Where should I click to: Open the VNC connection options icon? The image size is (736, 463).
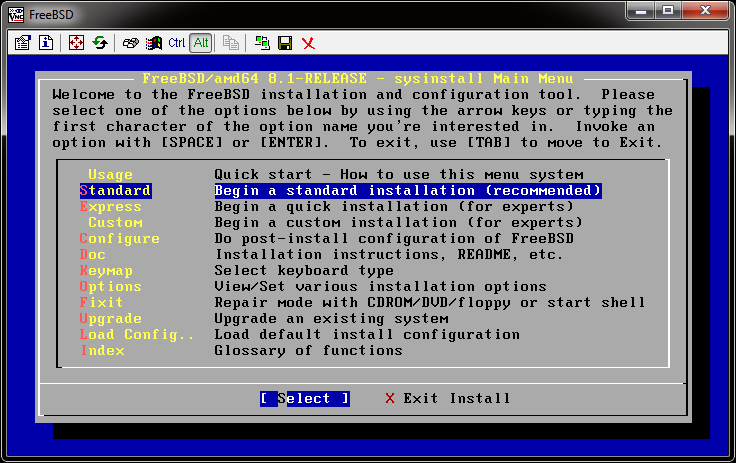[22, 43]
